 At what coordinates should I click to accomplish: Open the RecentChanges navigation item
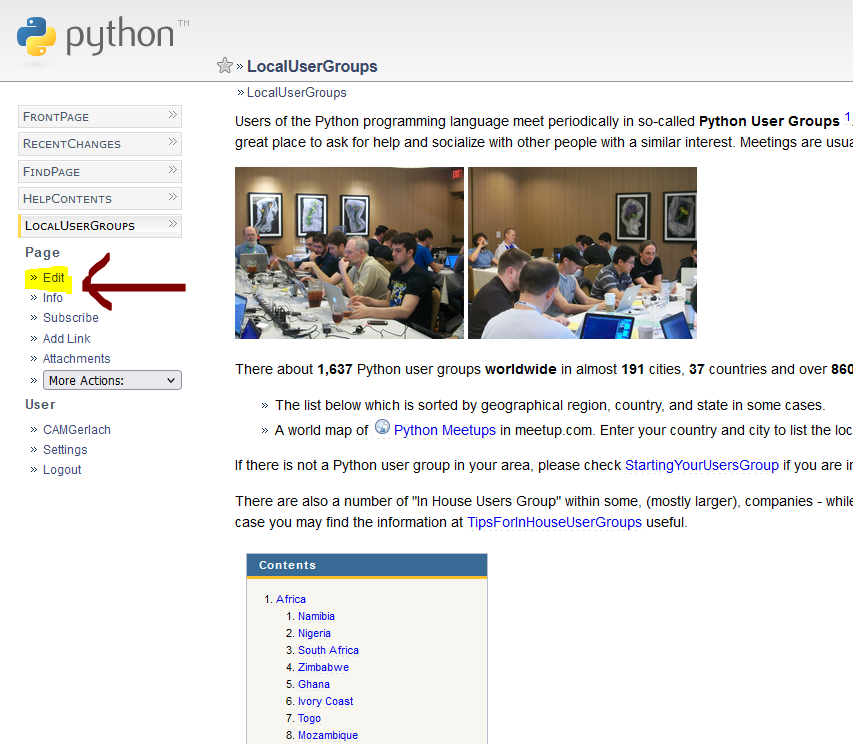[x=100, y=144]
